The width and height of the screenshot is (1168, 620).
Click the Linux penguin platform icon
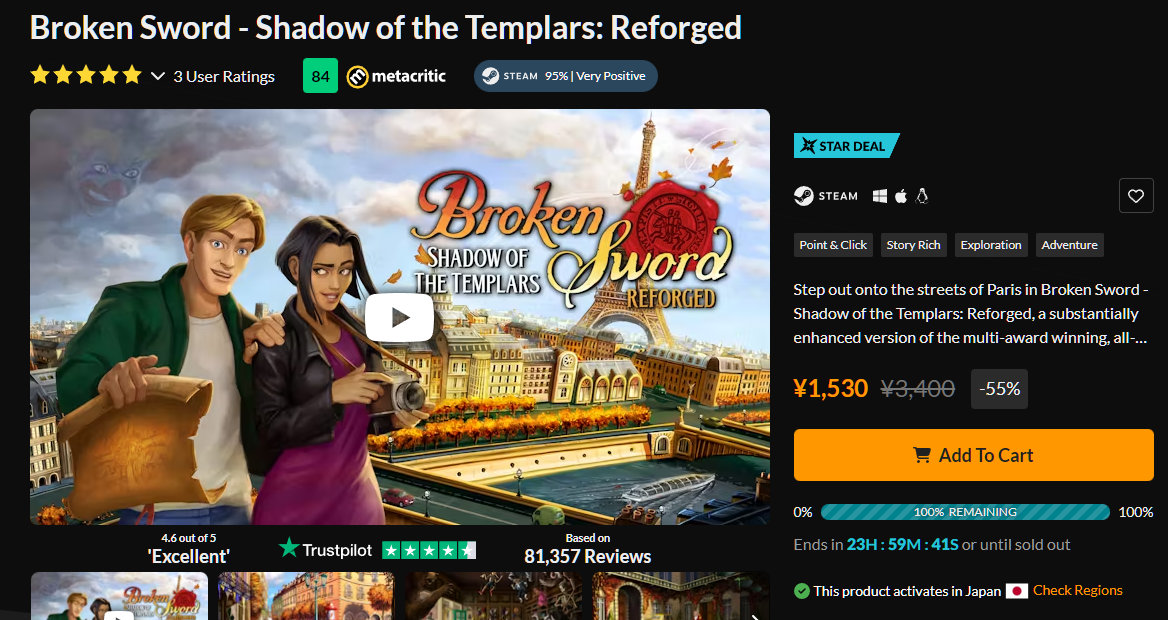click(x=921, y=196)
